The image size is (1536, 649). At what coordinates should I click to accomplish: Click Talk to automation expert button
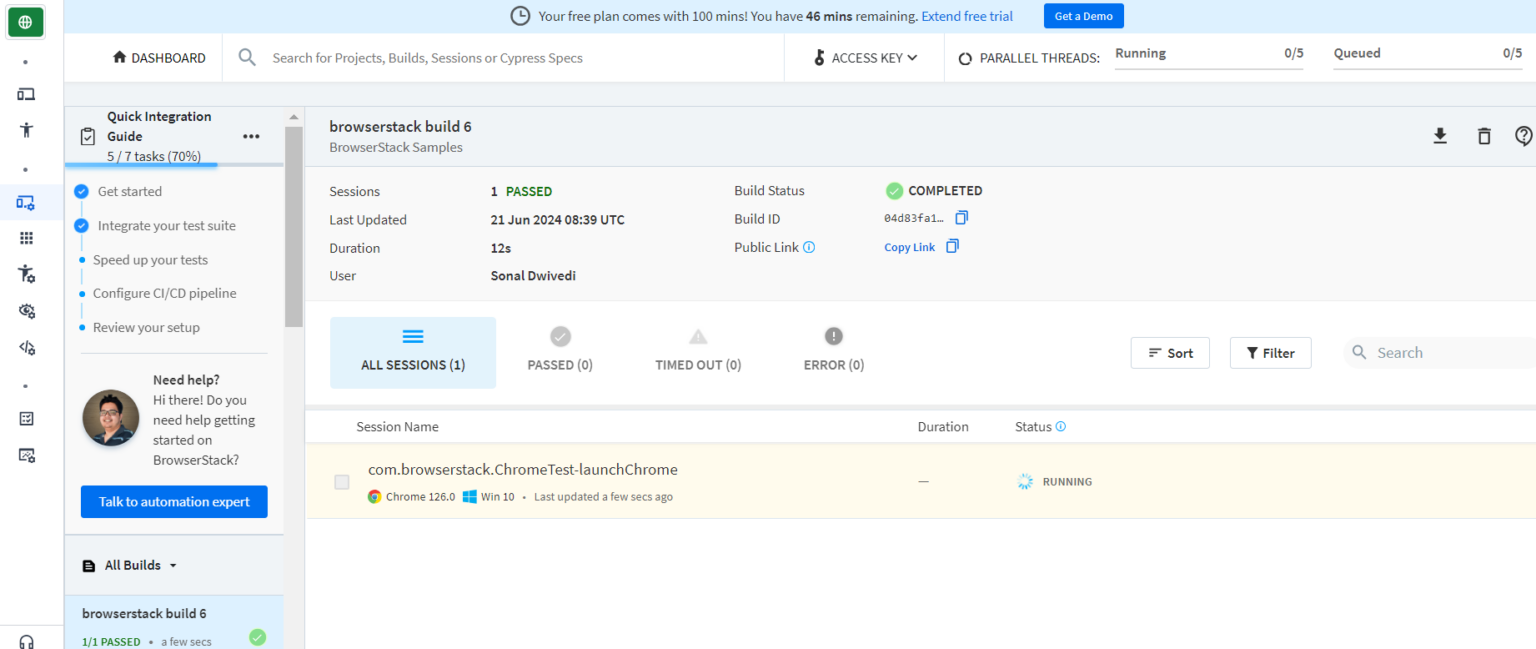coord(174,502)
